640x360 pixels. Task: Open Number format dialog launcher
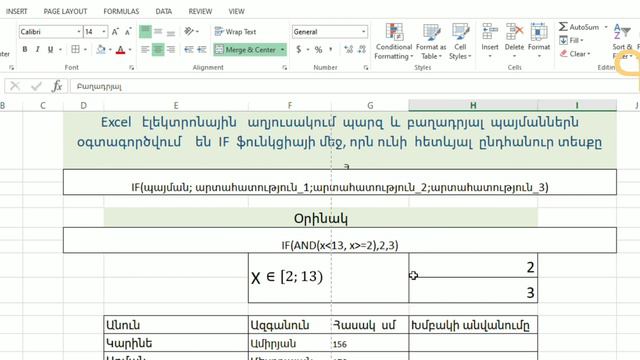(366, 68)
